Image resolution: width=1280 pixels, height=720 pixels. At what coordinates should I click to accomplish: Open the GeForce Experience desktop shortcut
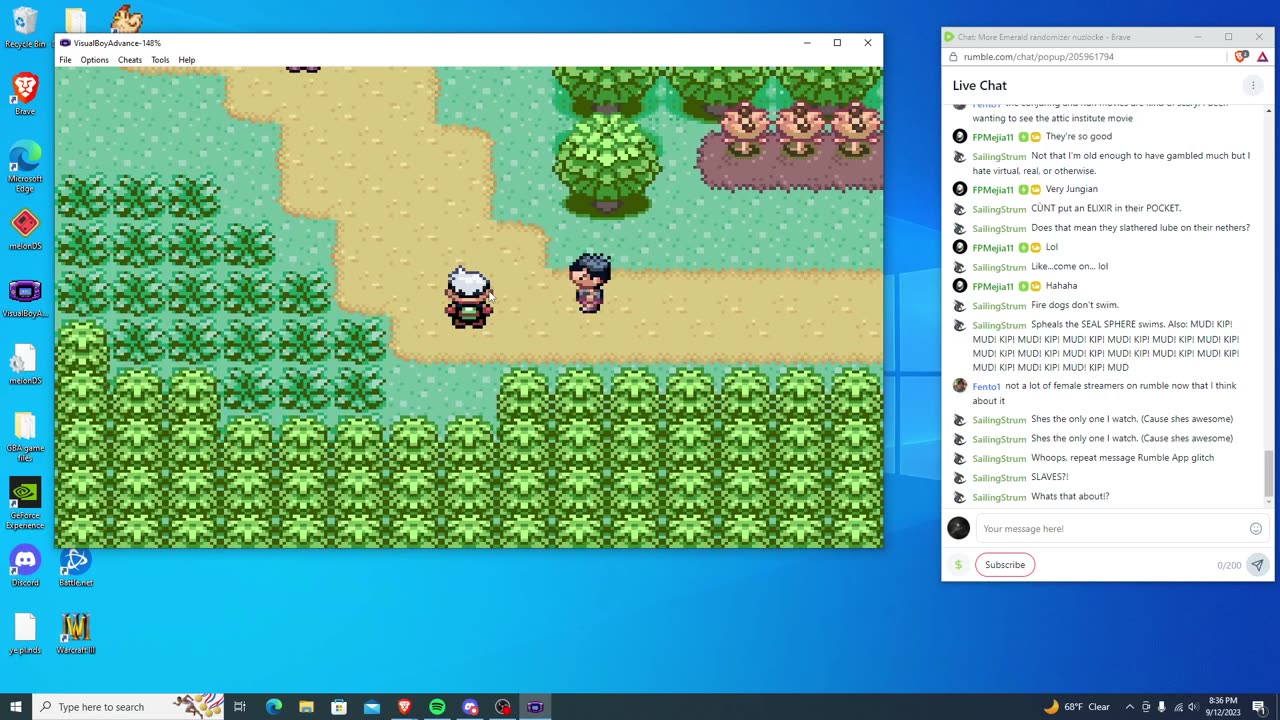point(25,504)
